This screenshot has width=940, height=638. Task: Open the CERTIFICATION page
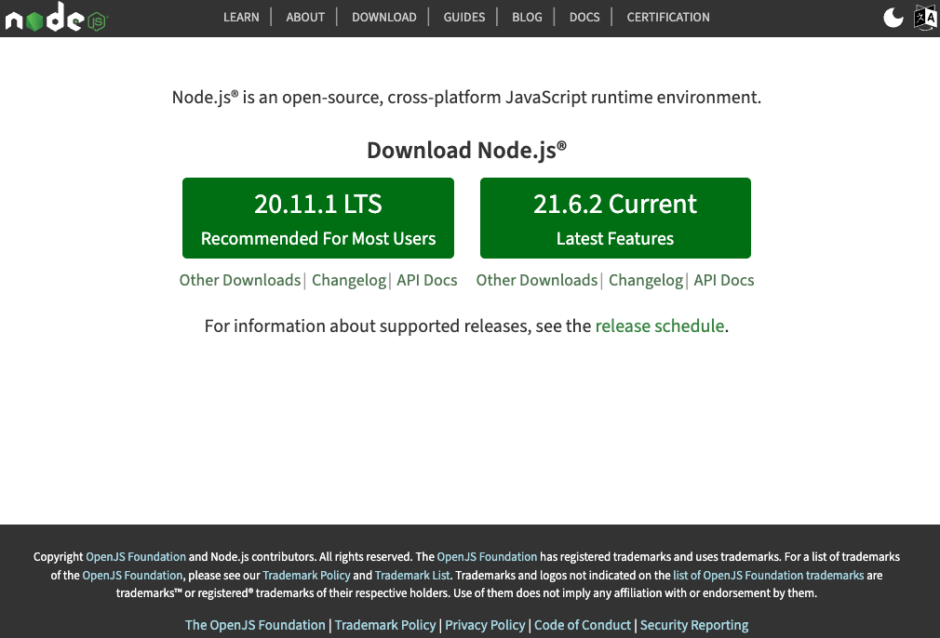[x=667, y=17]
